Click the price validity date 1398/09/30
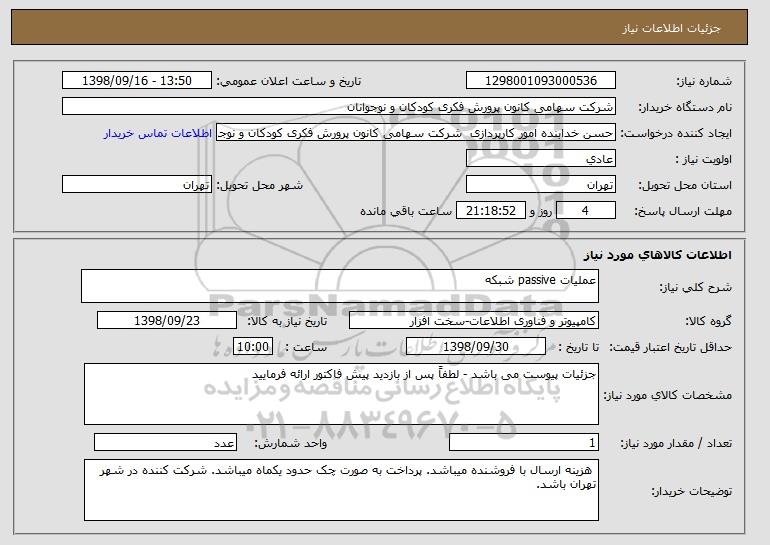This screenshot has width=770, height=545. pyautogui.click(x=476, y=347)
